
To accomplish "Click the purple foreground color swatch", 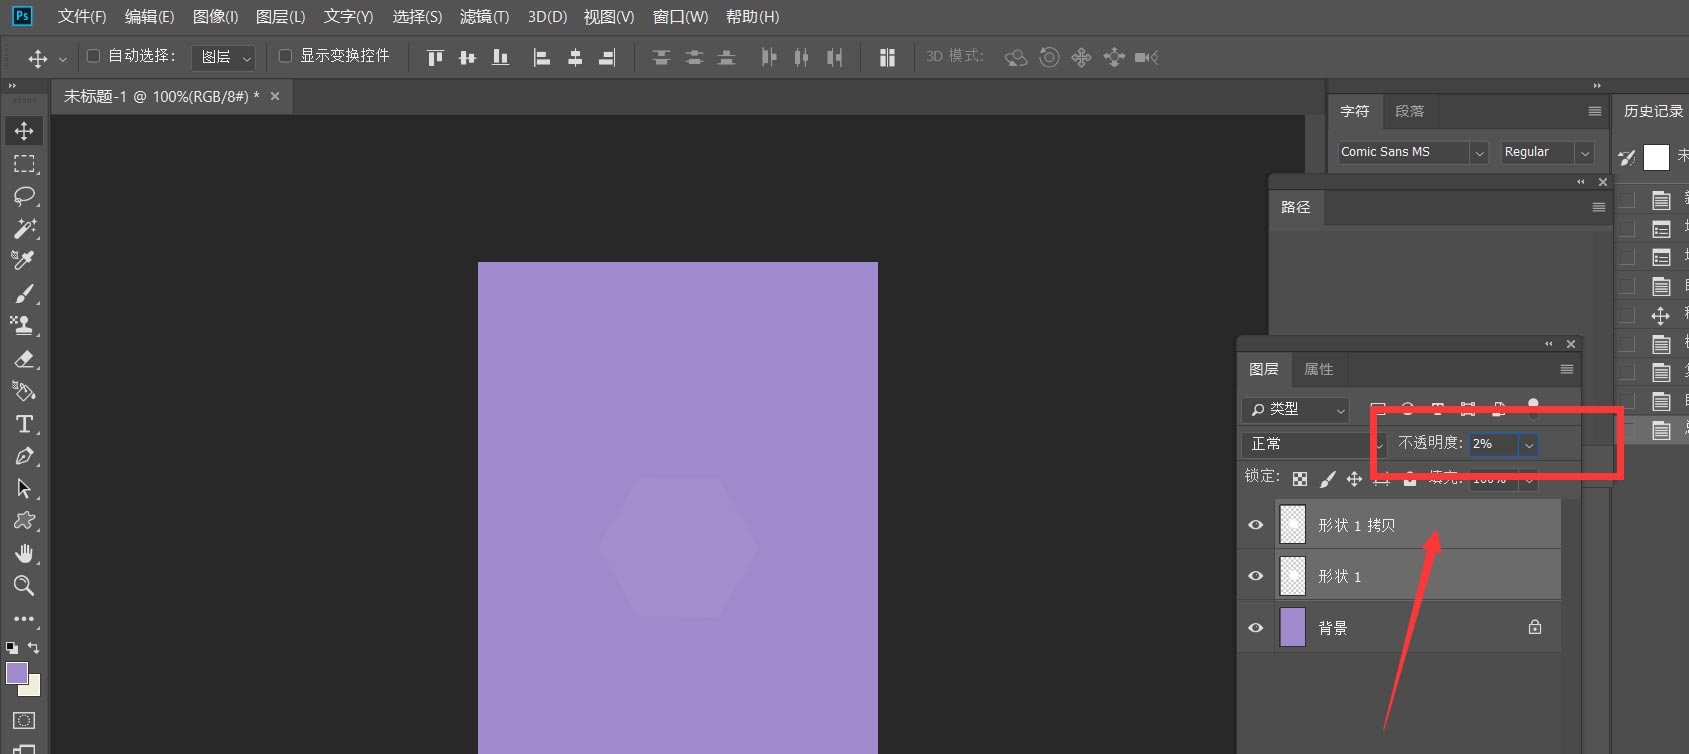I will point(15,671).
